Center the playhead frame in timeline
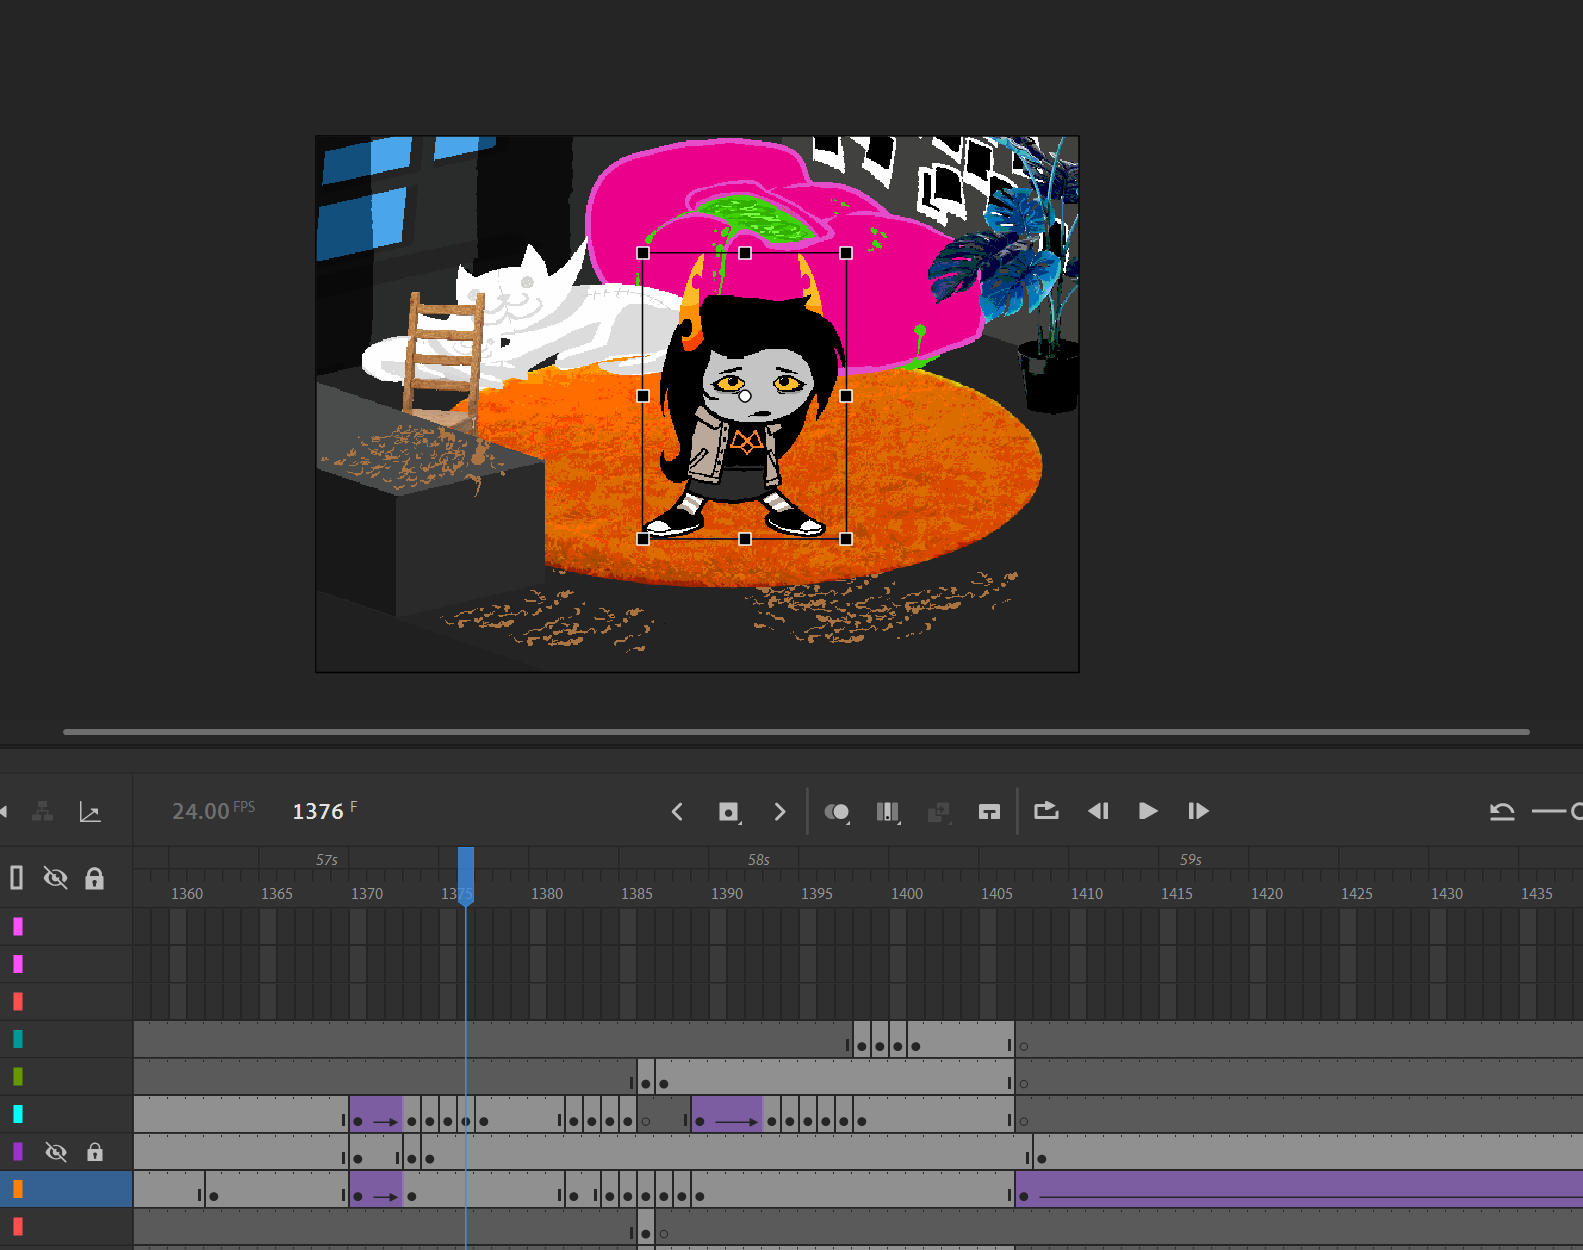This screenshot has width=1583, height=1250. [x=989, y=812]
